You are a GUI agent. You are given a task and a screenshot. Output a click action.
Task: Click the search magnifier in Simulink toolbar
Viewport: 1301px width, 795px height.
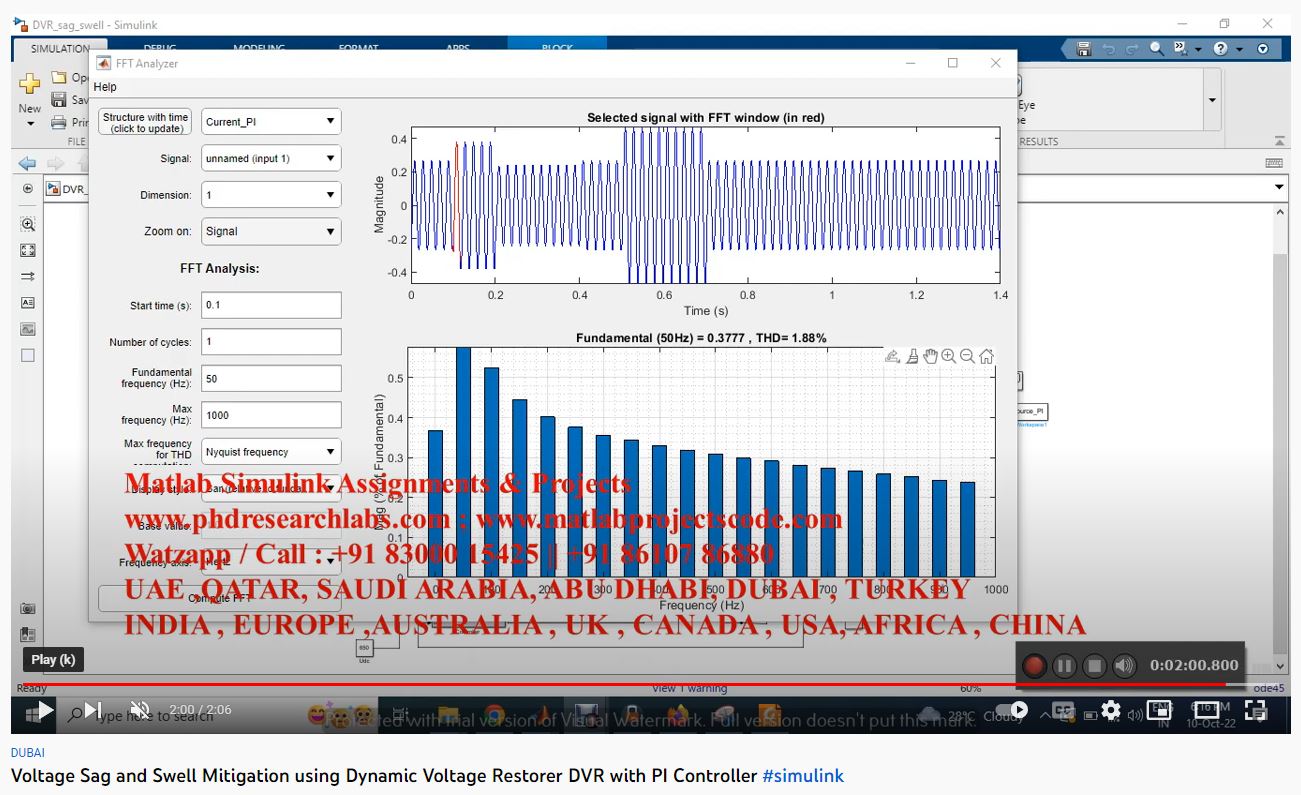coord(1156,49)
